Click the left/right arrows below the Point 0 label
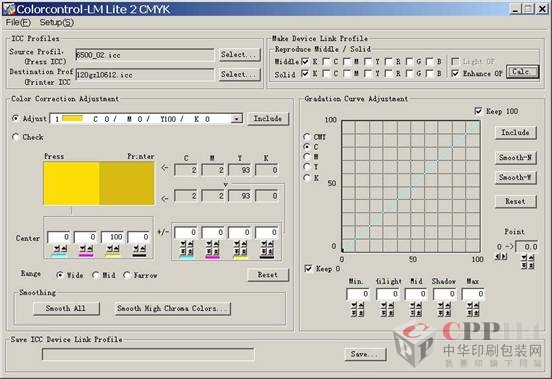The width and height of the screenshot is (552, 379). tap(501, 257)
